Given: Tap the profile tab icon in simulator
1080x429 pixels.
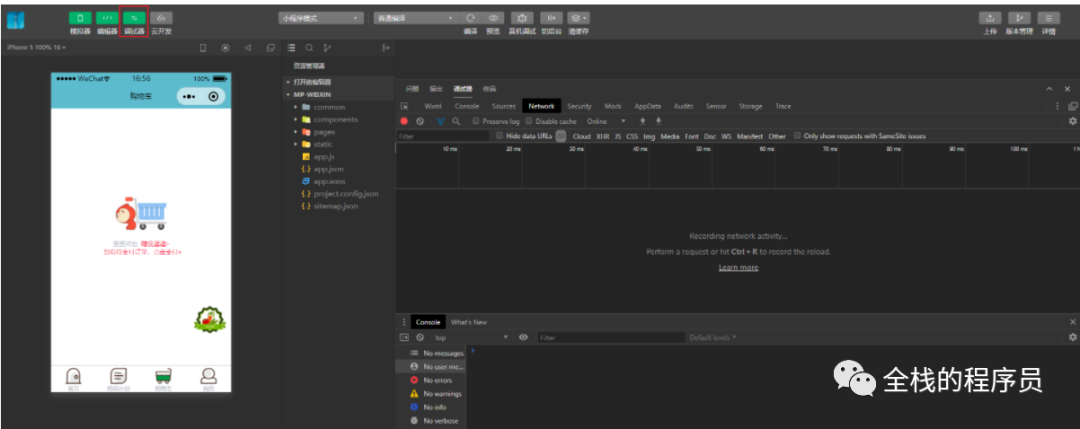Looking at the screenshot, I should click(x=208, y=378).
